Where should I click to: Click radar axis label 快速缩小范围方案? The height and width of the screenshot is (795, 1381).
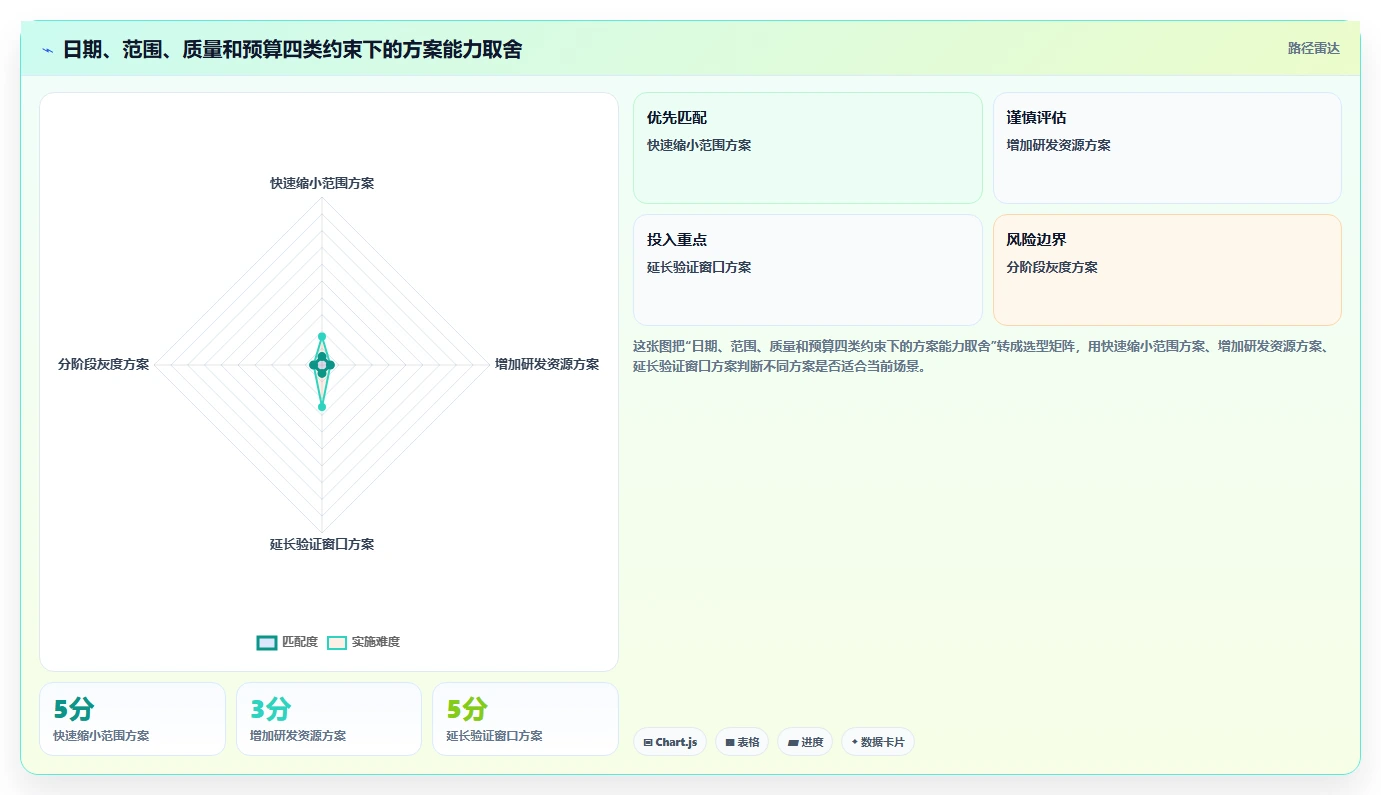click(322, 183)
